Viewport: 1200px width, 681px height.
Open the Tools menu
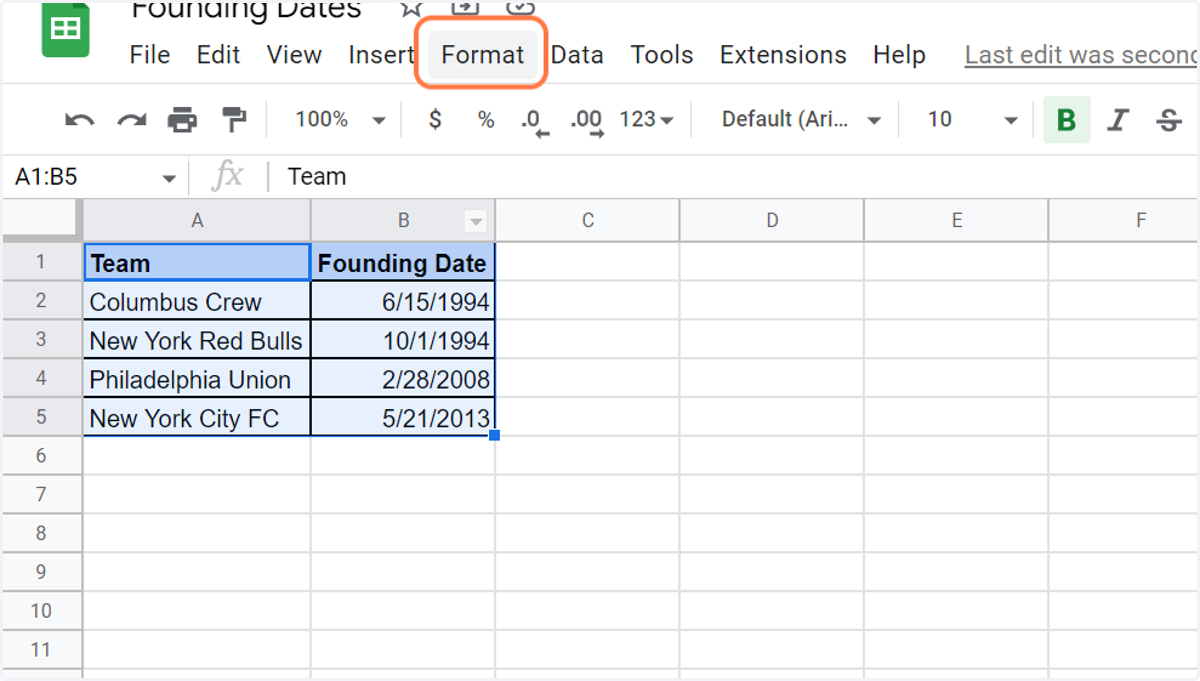(662, 55)
